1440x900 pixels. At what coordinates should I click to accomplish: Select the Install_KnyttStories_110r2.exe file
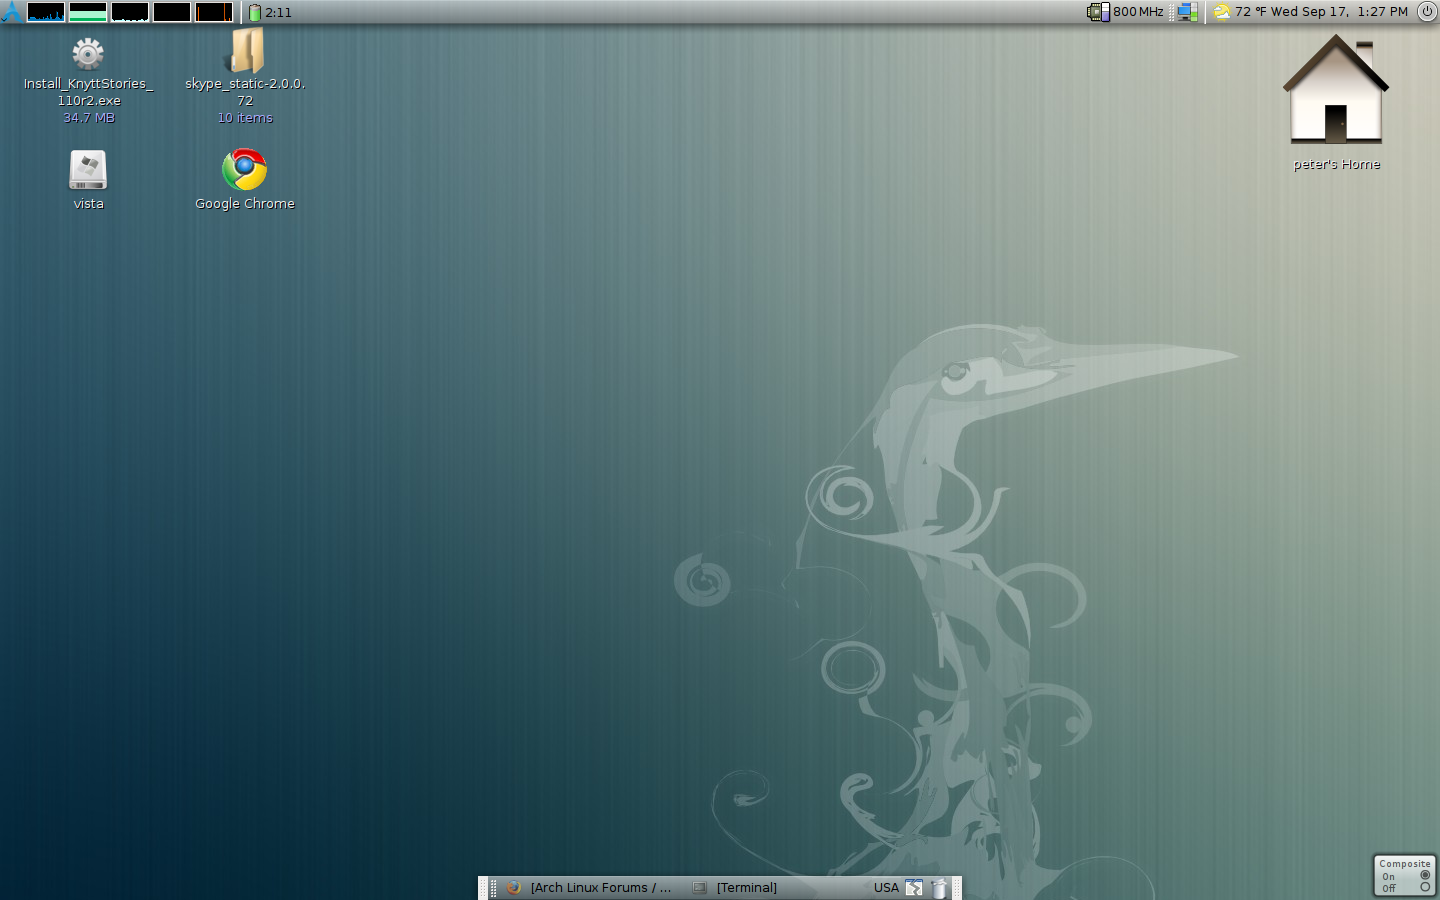click(x=88, y=54)
